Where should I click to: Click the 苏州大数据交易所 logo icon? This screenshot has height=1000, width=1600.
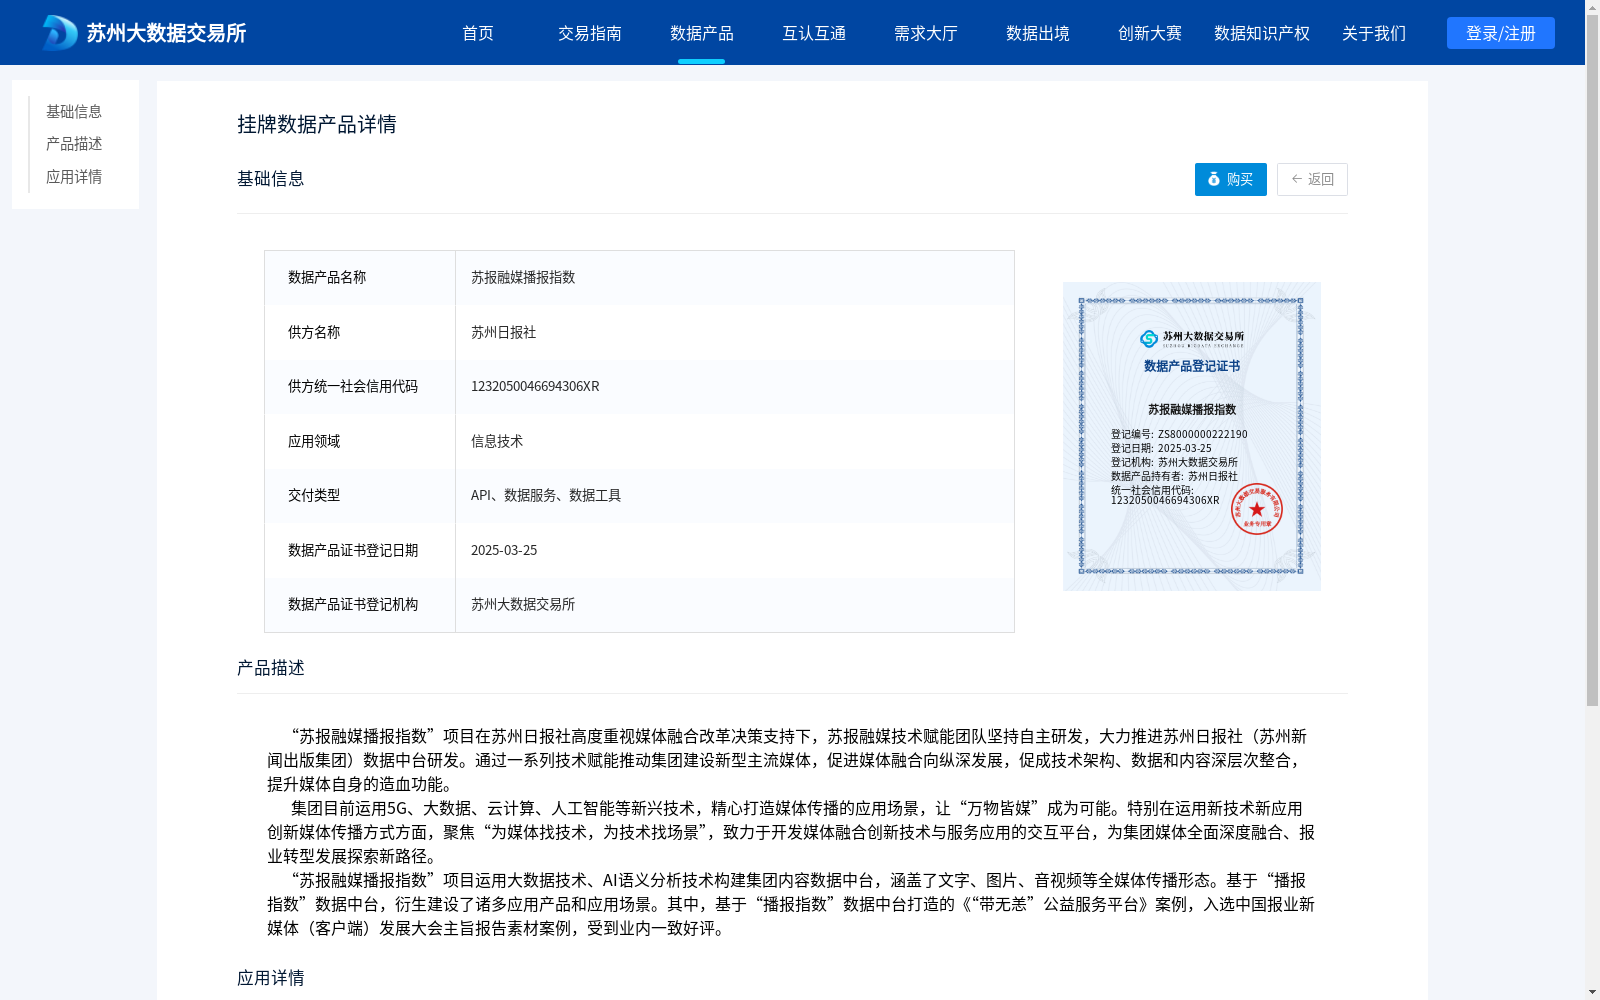coord(59,33)
